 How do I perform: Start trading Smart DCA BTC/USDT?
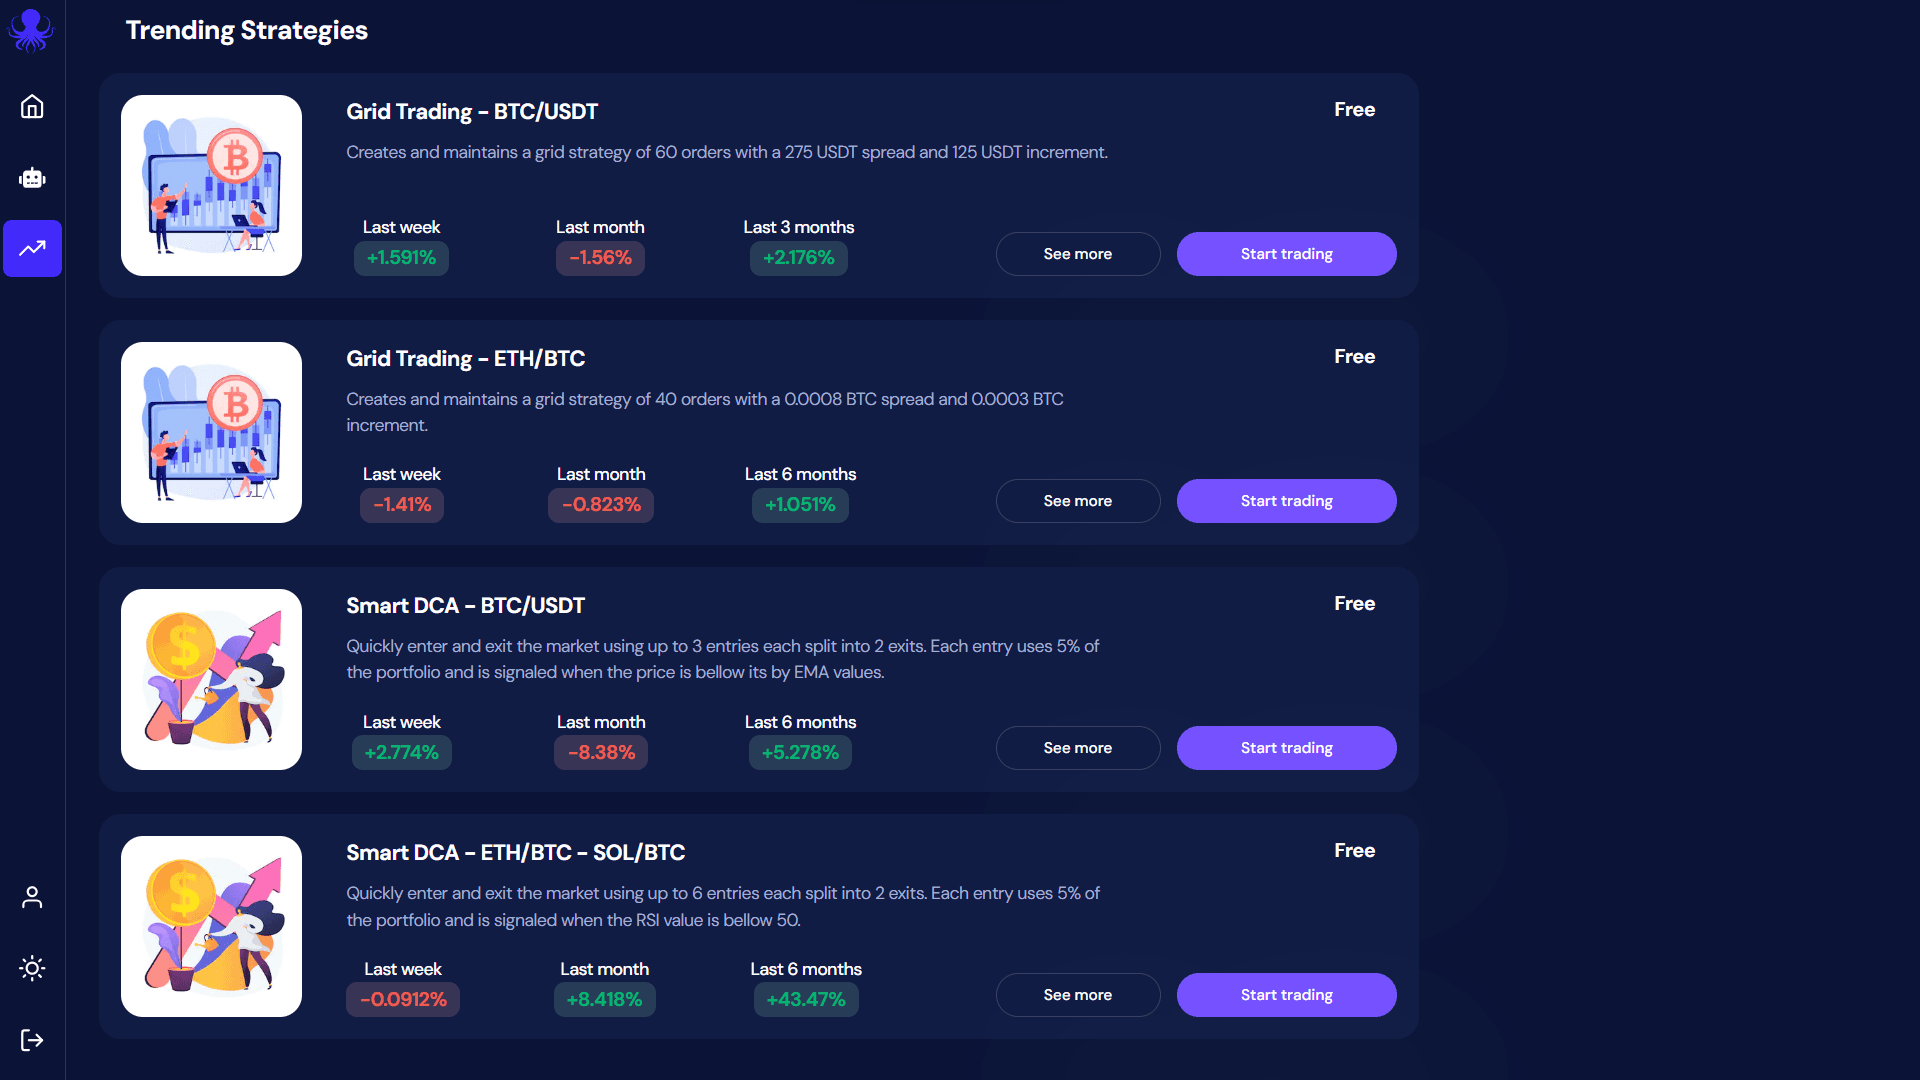1287,748
